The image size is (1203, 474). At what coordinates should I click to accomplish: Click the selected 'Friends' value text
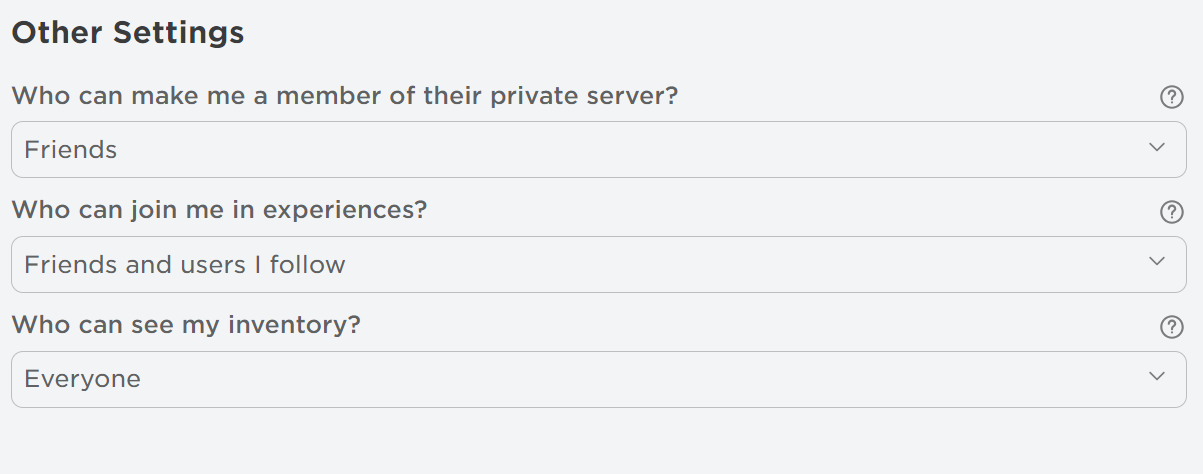[70, 150]
